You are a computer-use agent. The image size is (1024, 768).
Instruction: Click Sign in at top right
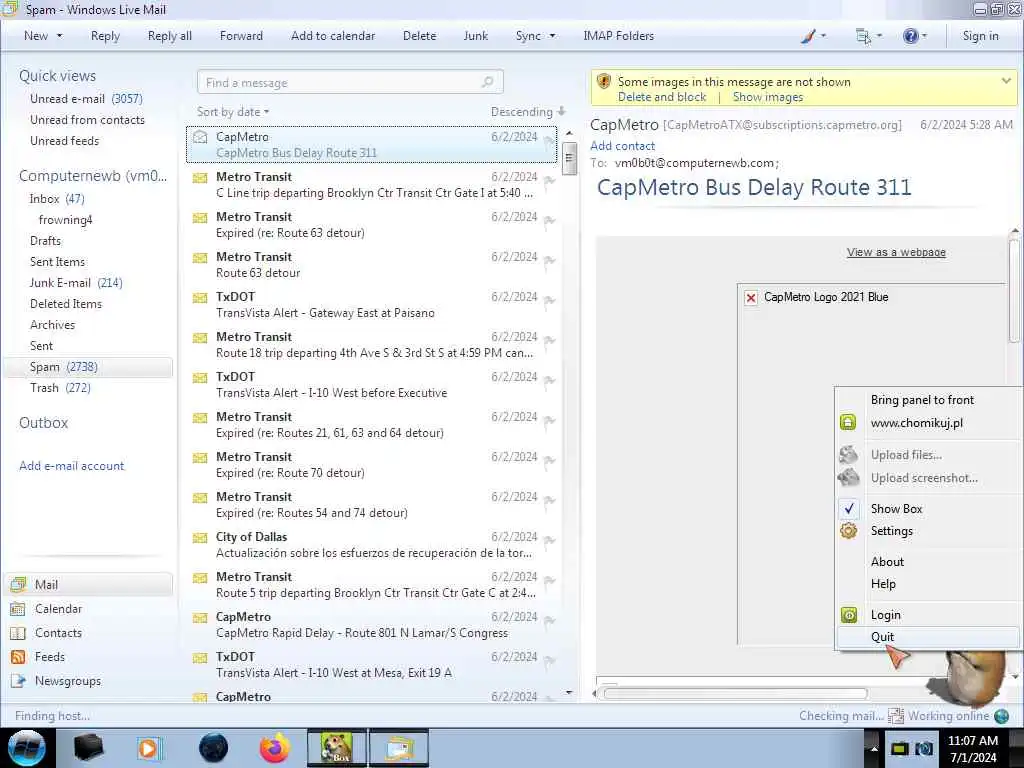980,36
